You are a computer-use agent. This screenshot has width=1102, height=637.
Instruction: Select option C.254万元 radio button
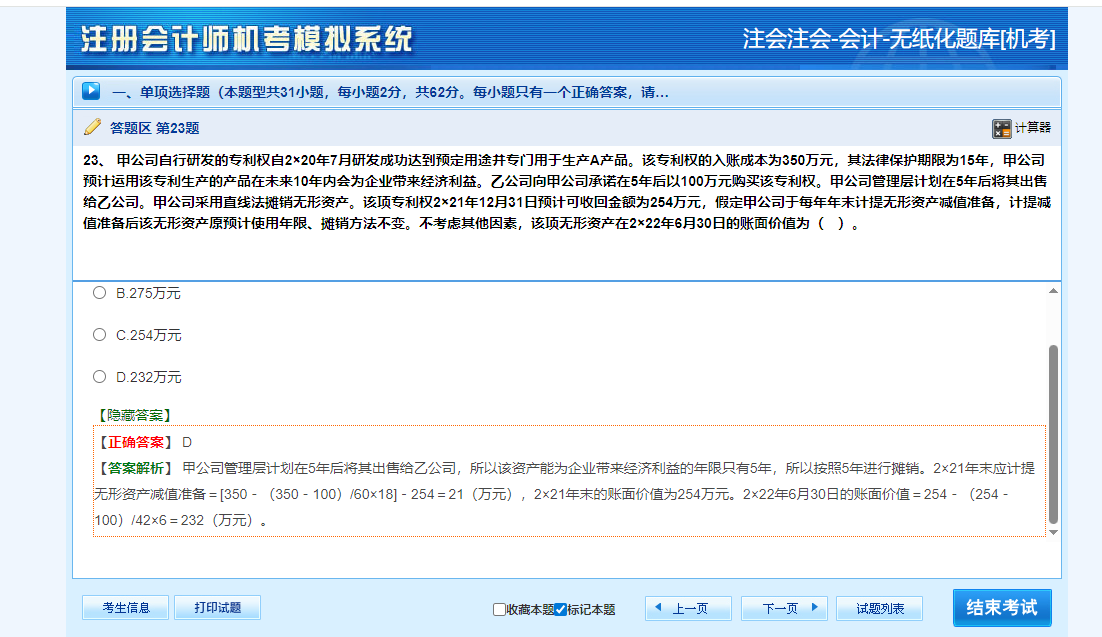pos(99,335)
